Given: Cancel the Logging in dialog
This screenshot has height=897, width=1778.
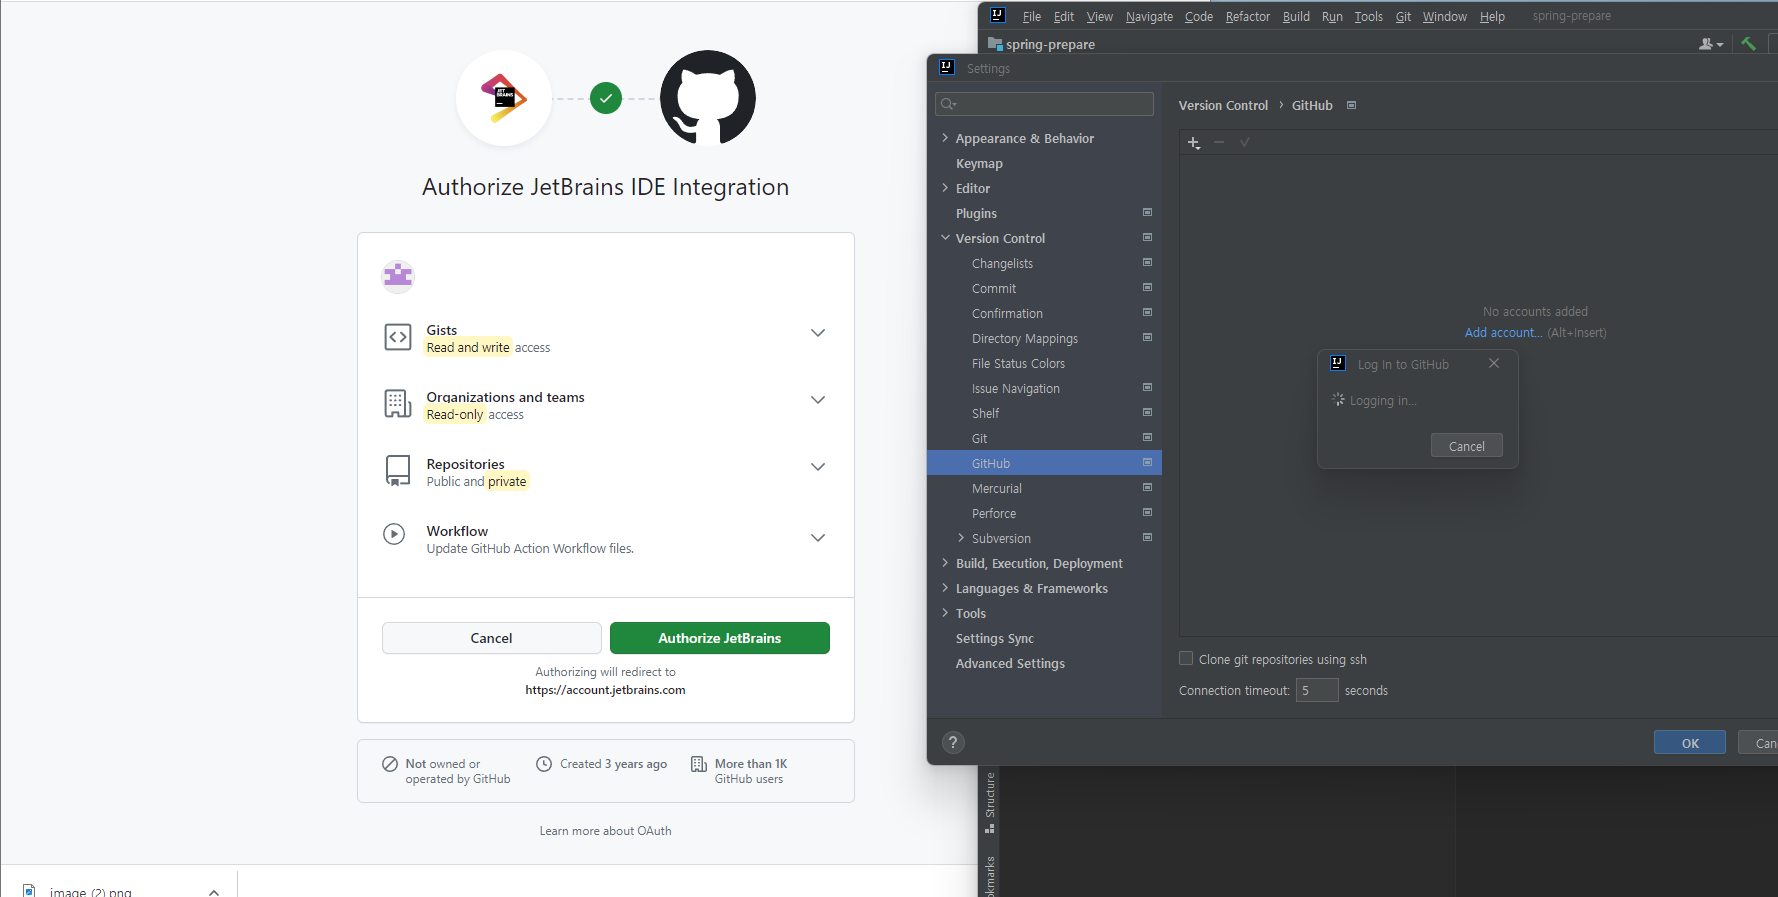Looking at the screenshot, I should coord(1467,446).
